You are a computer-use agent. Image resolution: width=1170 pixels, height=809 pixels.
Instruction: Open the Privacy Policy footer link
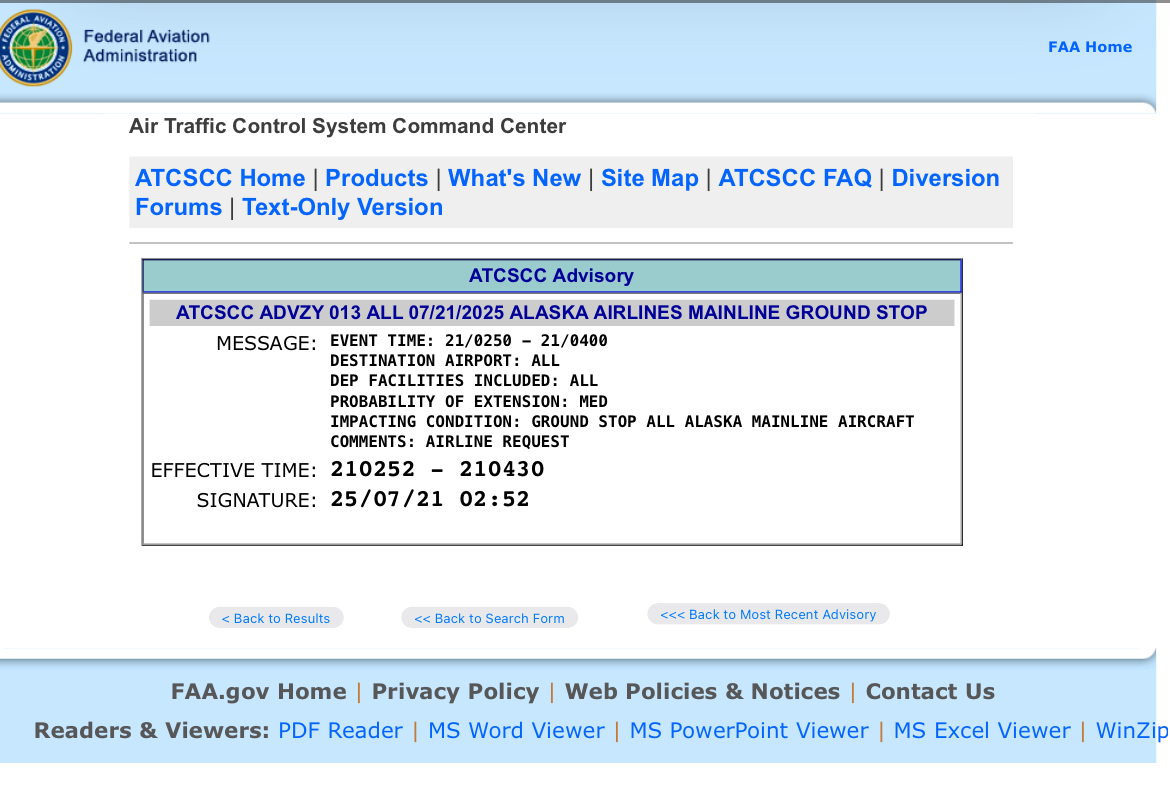coord(455,692)
